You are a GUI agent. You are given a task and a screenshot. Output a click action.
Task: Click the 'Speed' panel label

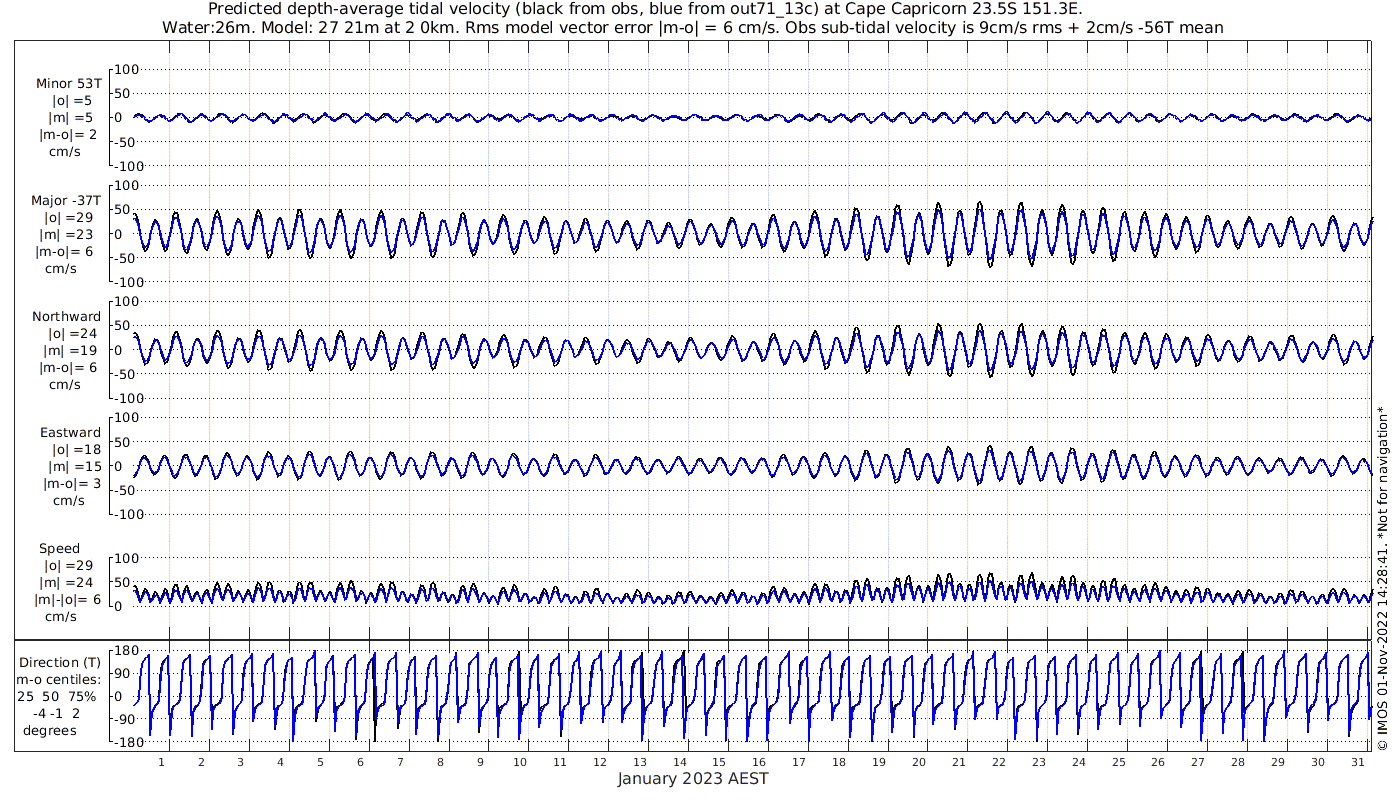click(x=60, y=548)
